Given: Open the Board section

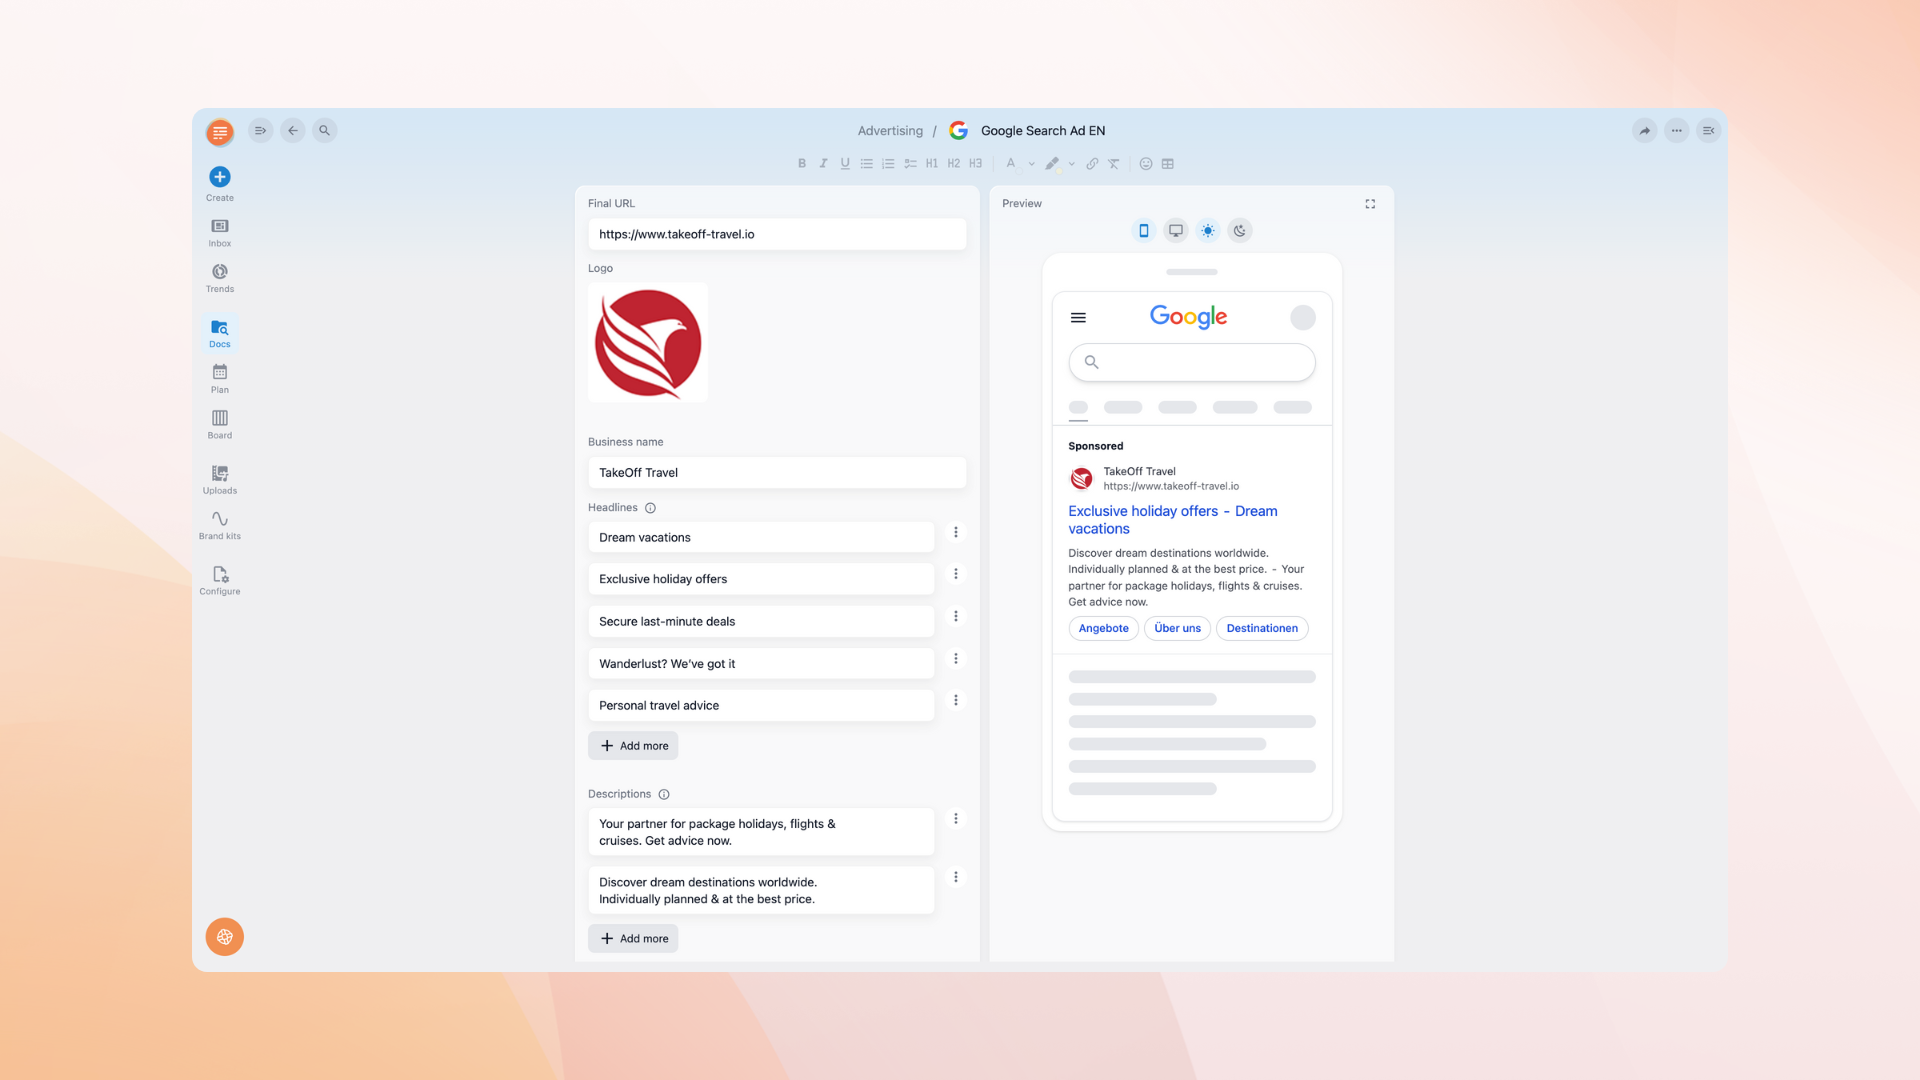Looking at the screenshot, I should click(220, 424).
